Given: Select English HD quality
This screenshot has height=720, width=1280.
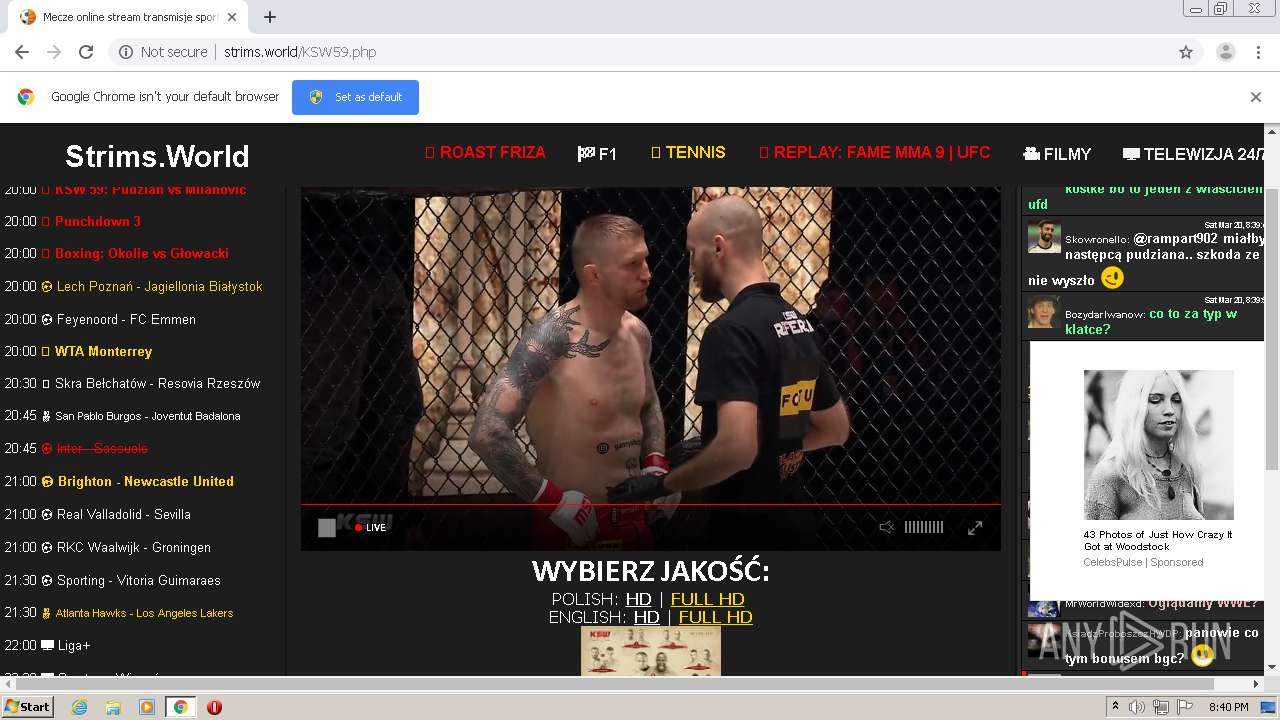Looking at the screenshot, I should [647, 617].
